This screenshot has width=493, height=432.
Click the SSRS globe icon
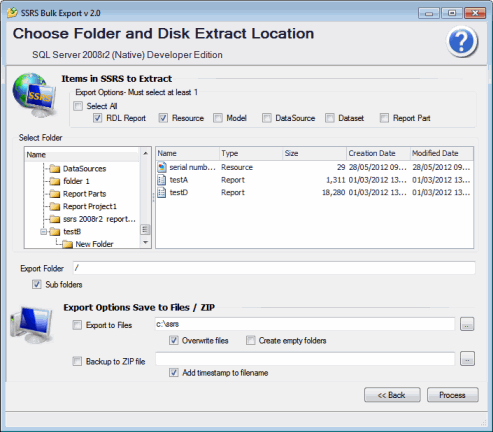[x=34, y=95]
